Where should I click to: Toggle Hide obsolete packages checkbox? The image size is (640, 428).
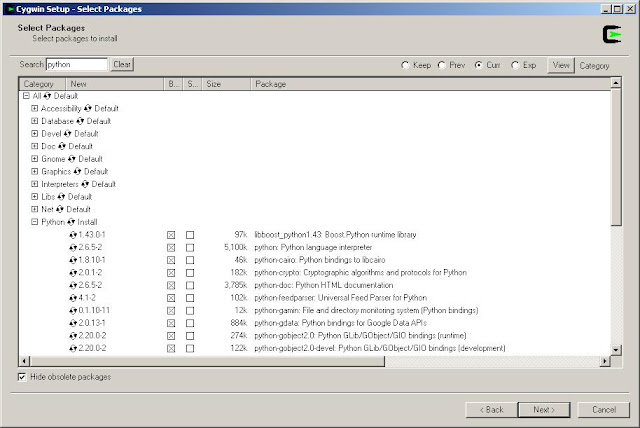22,377
